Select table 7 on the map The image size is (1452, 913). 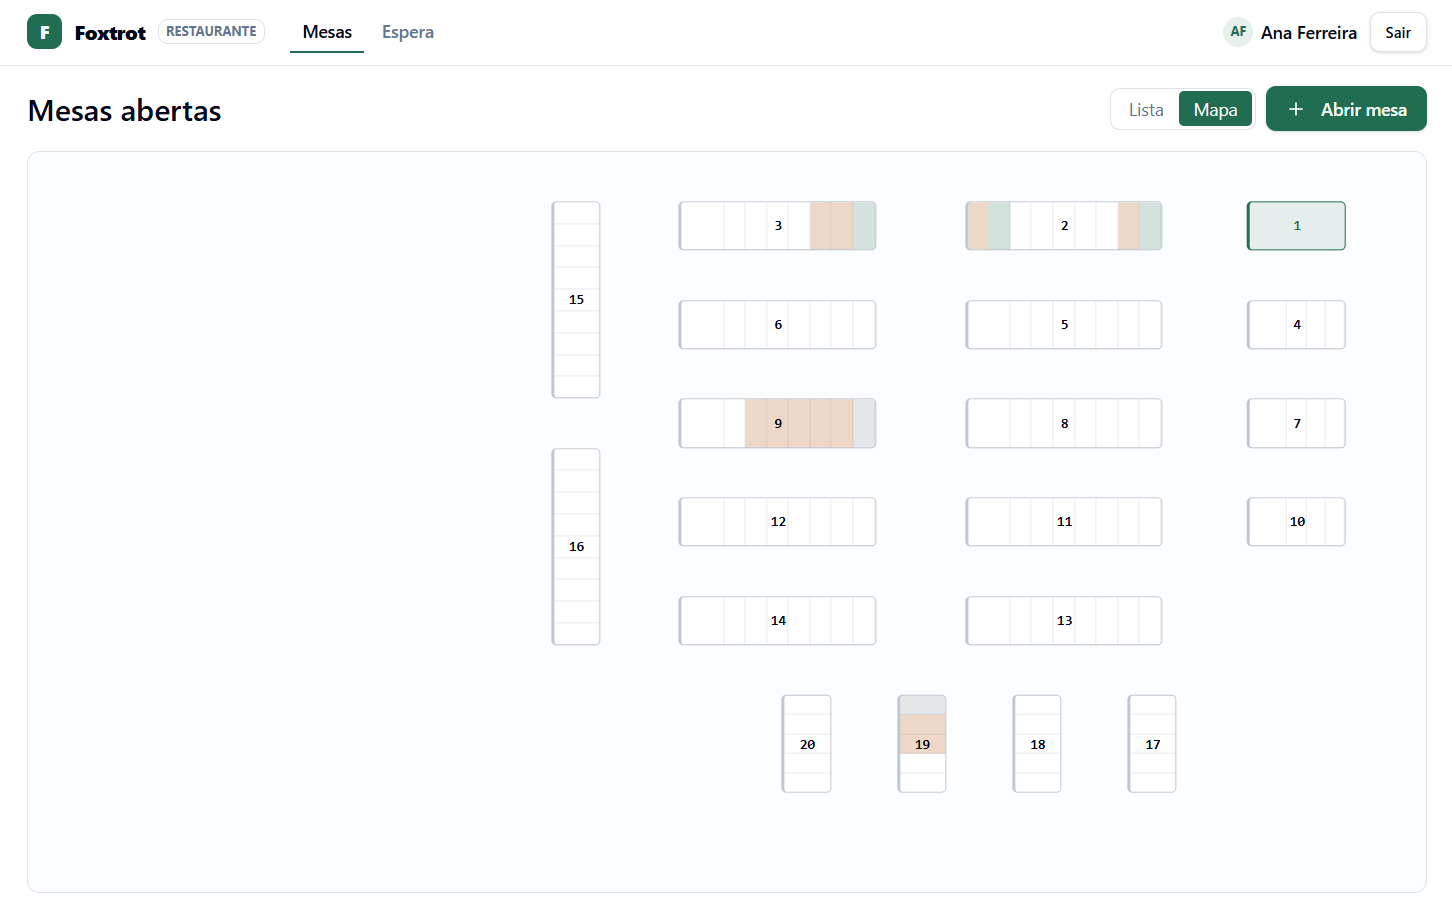click(1296, 423)
